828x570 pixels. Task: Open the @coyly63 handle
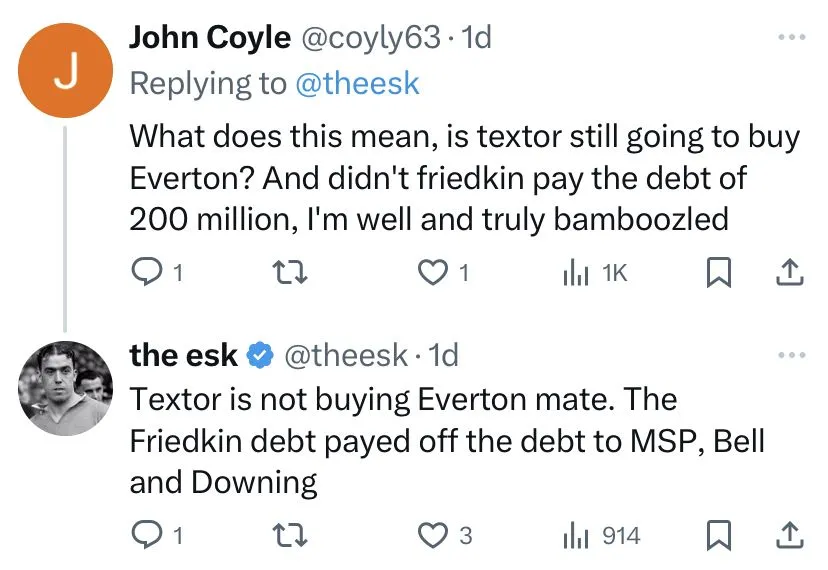tap(365, 37)
